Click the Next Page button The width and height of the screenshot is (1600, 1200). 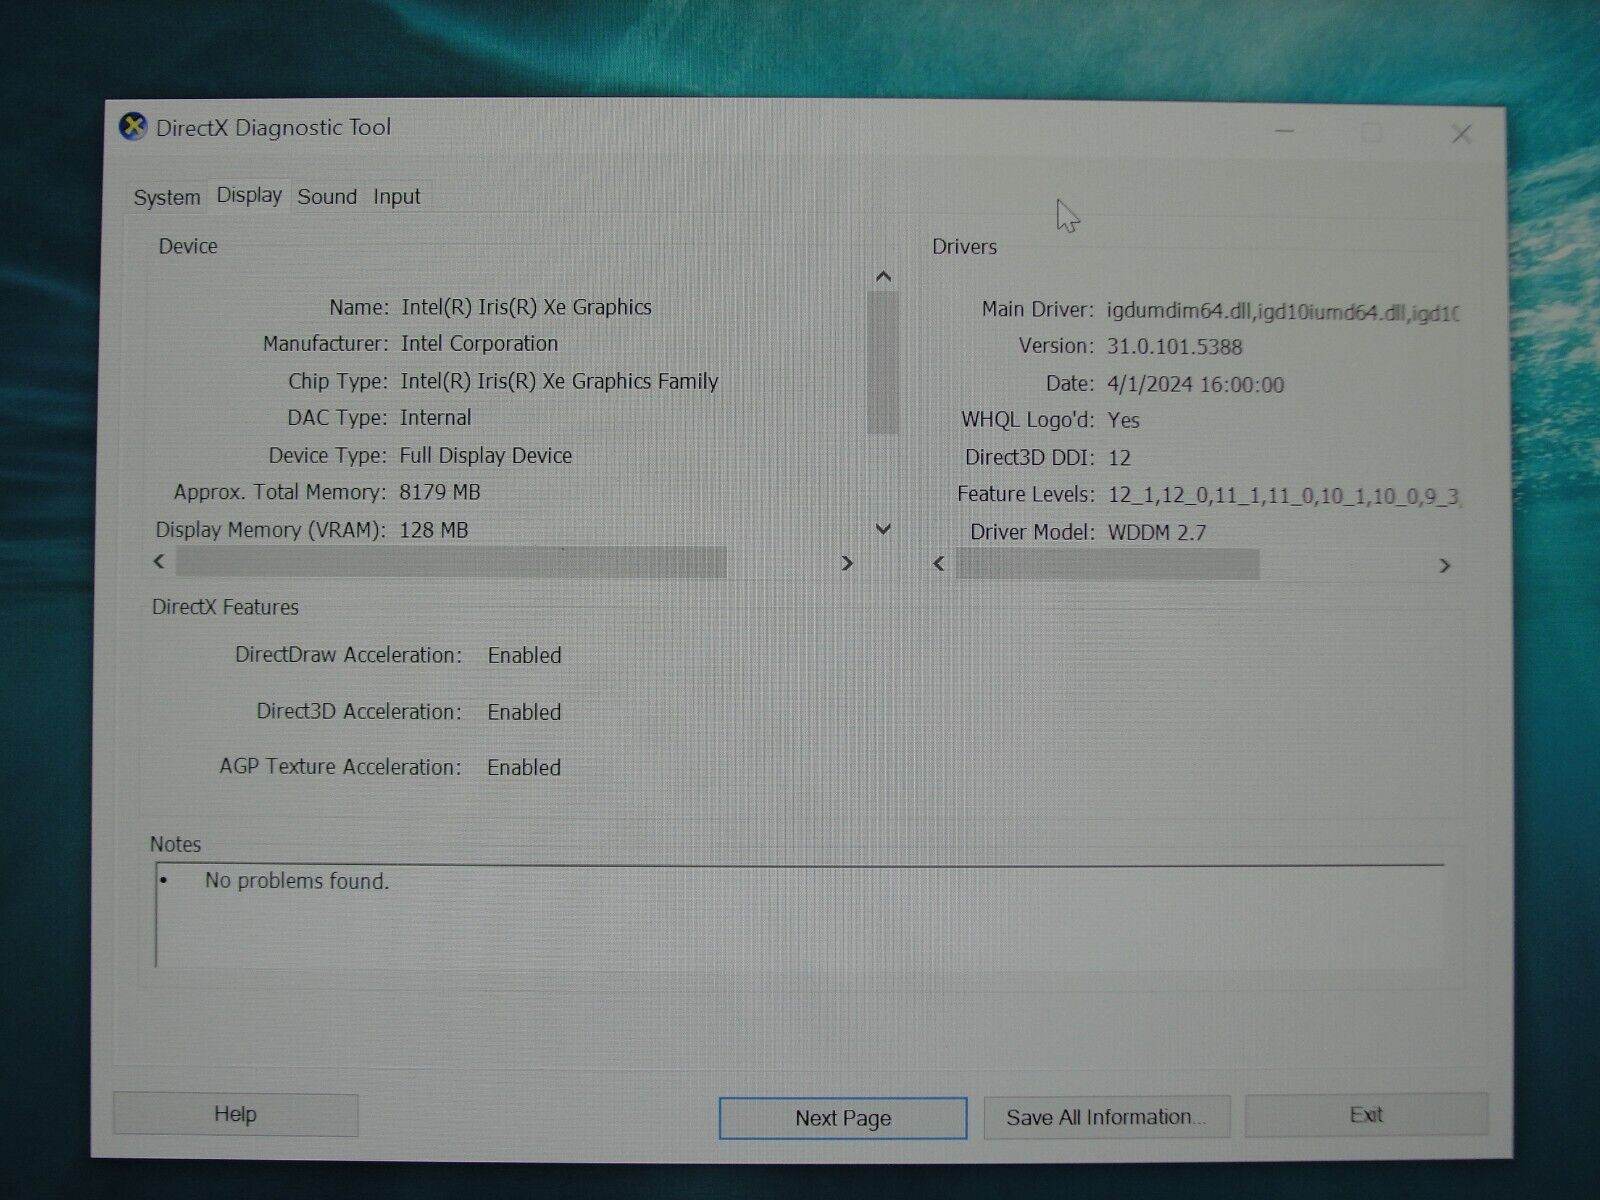pyautogui.click(x=843, y=1118)
